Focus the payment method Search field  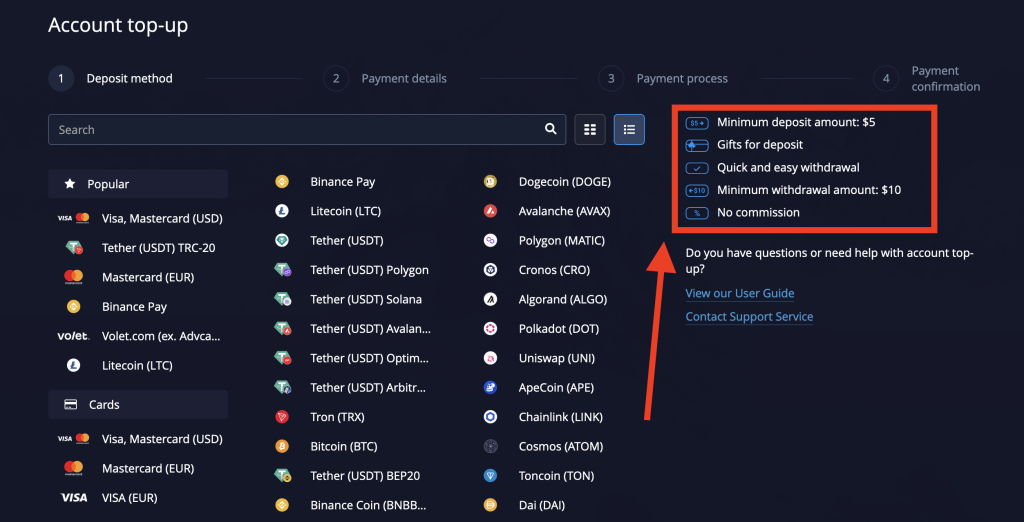coord(307,129)
